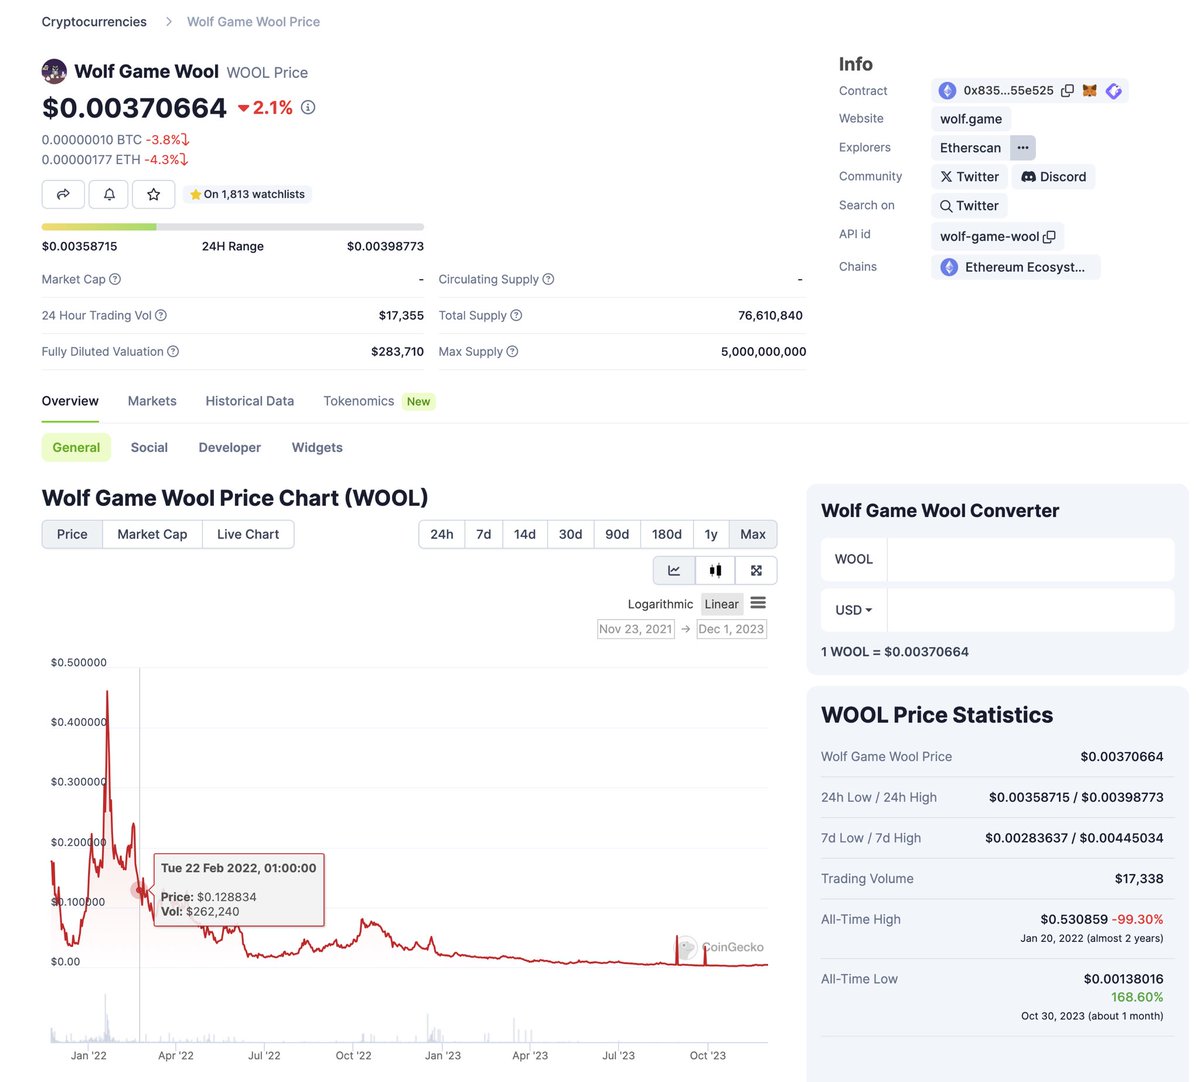
Task: Open price change info icon next to 2.1%
Action: (308, 107)
